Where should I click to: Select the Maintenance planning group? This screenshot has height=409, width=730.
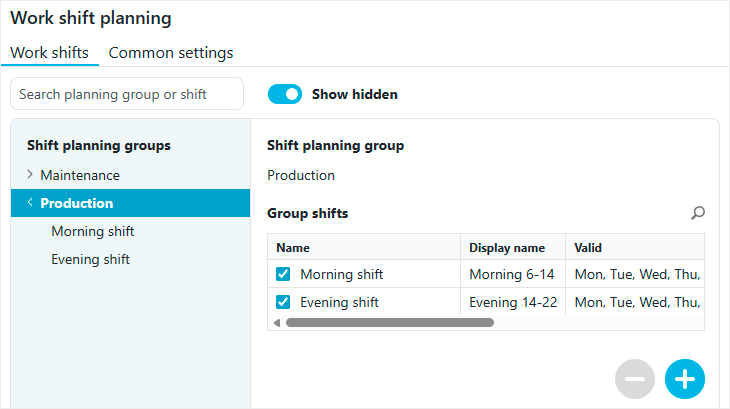80,175
